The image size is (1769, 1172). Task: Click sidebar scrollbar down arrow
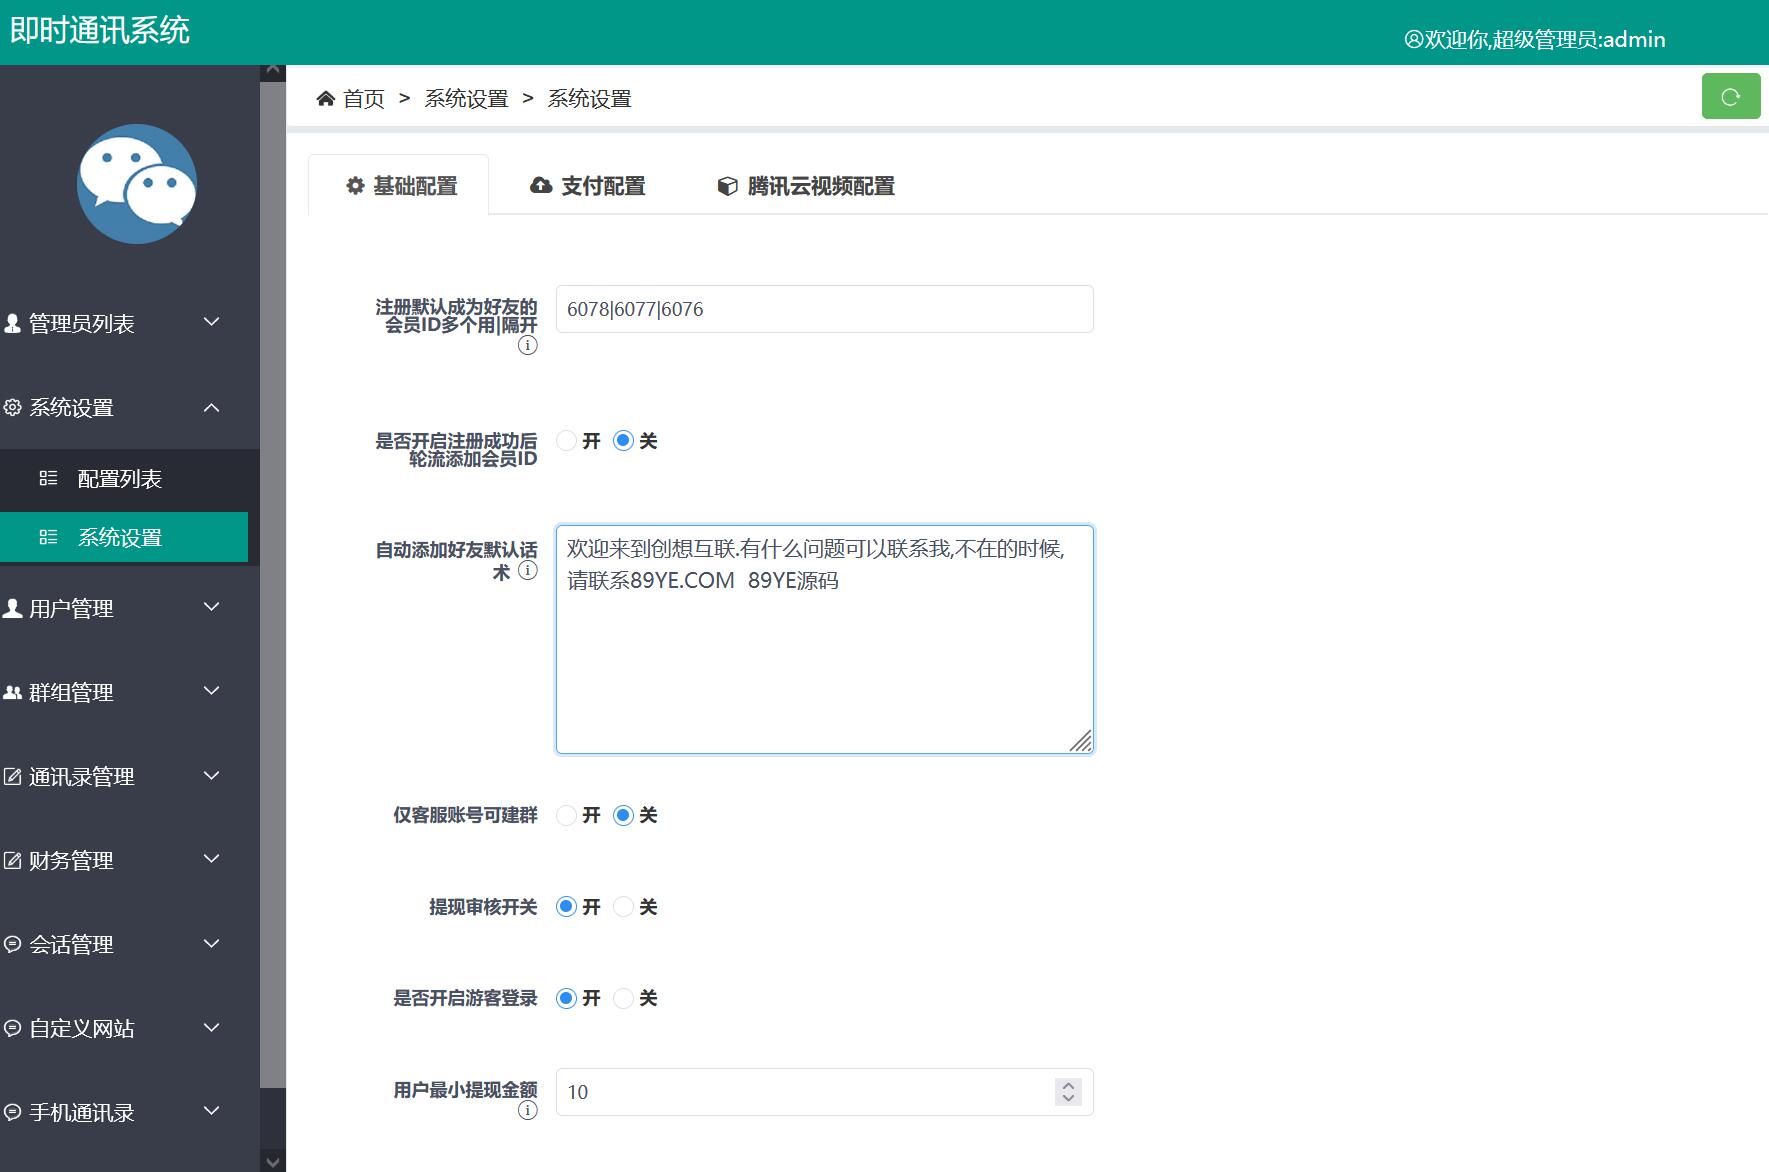[273, 1161]
